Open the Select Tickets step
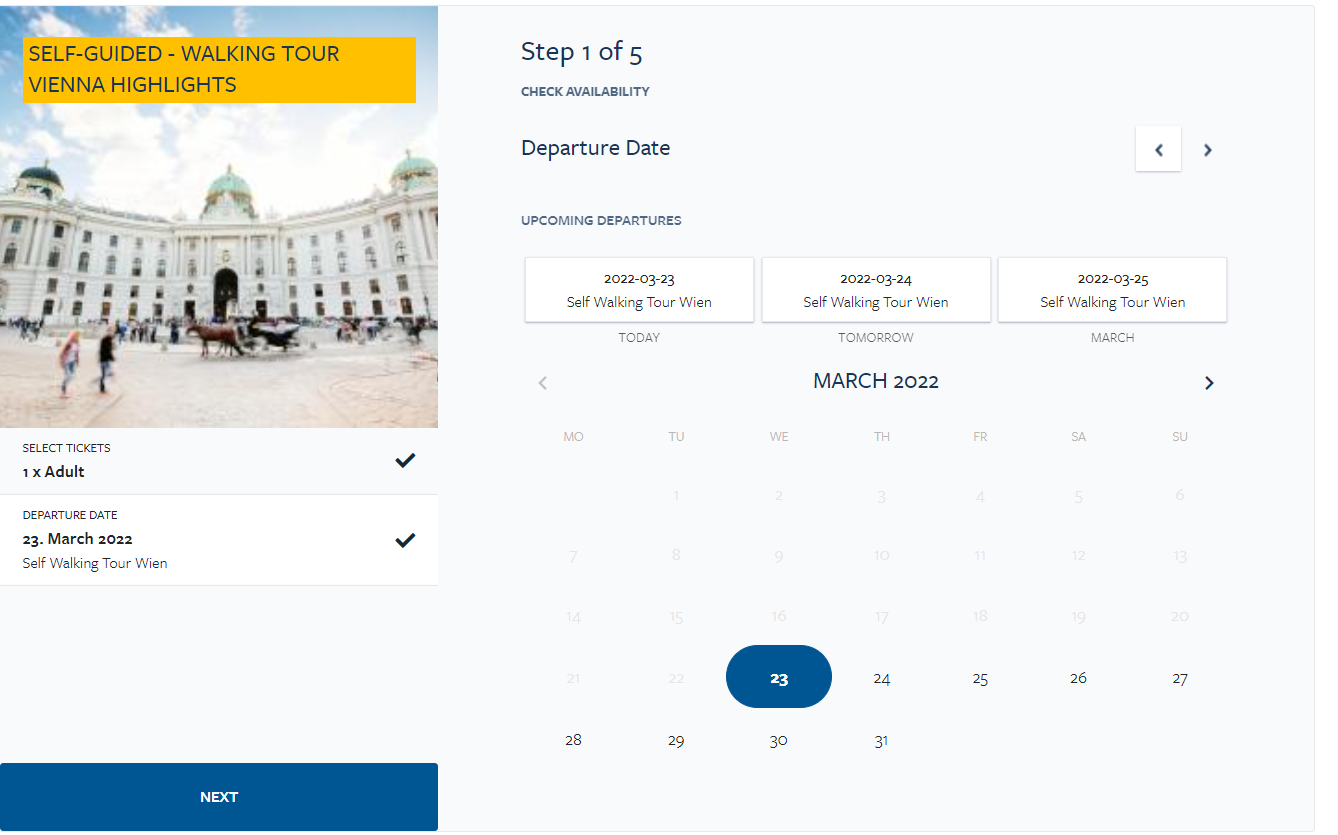The image size is (1338, 835). point(219,461)
